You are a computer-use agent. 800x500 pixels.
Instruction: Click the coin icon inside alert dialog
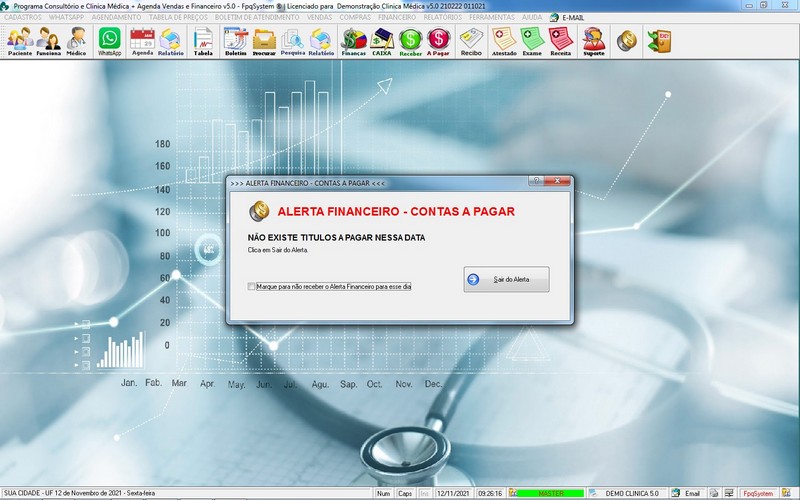259,211
